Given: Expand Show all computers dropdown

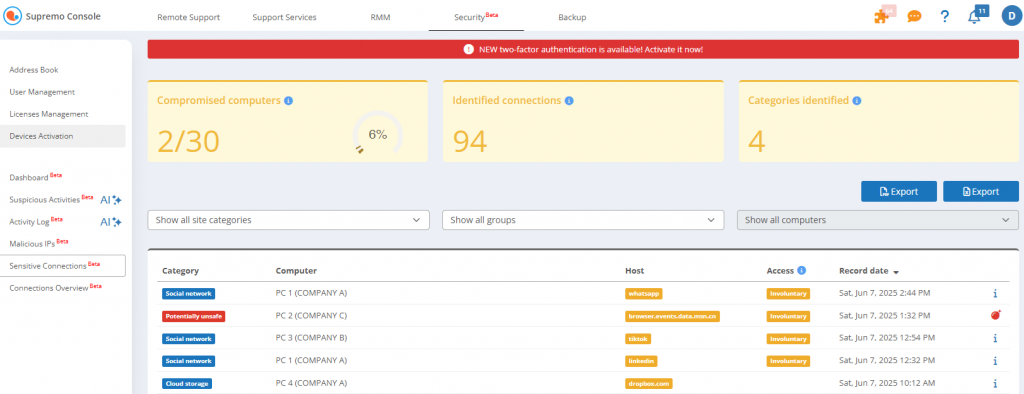Looking at the screenshot, I should click(878, 220).
